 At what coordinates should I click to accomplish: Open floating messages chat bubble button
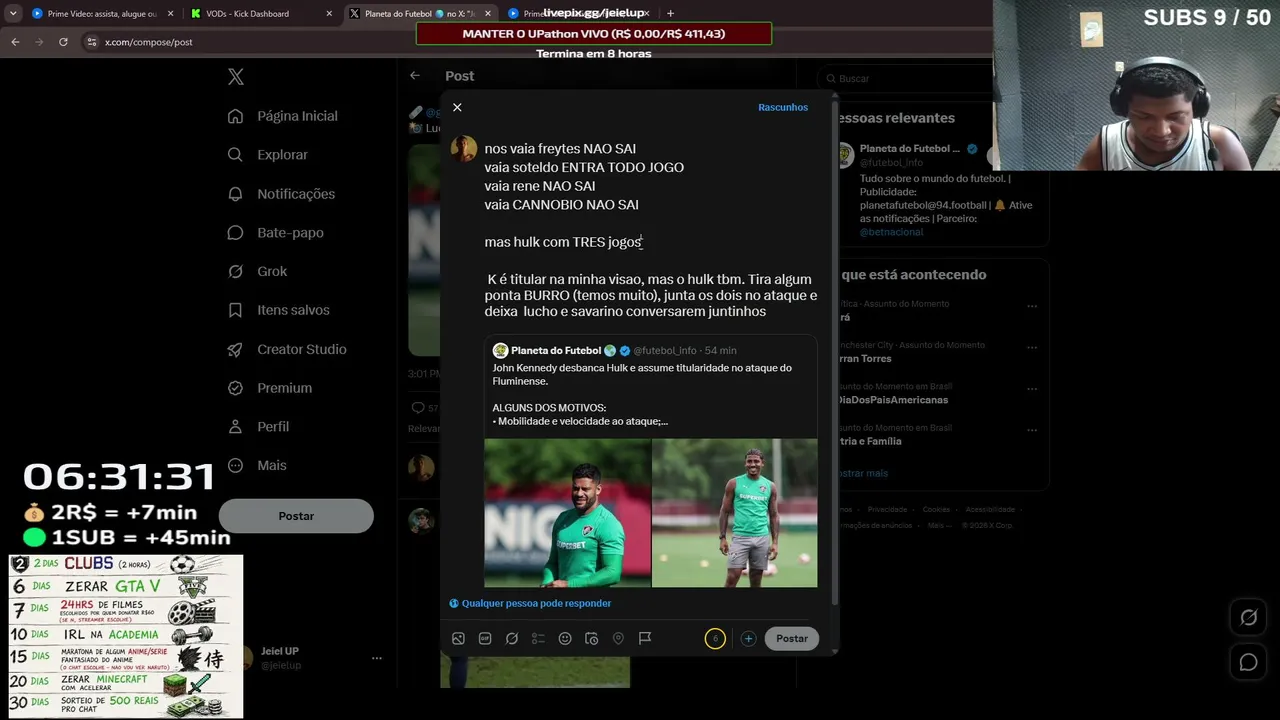1249,662
